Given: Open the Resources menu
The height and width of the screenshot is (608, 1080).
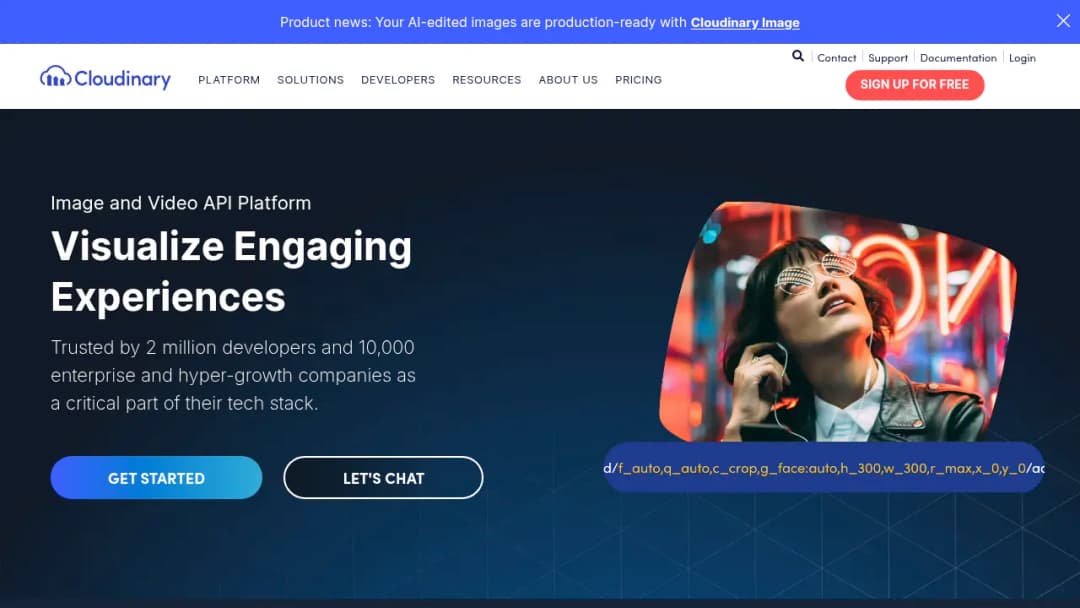Looking at the screenshot, I should click(486, 80).
